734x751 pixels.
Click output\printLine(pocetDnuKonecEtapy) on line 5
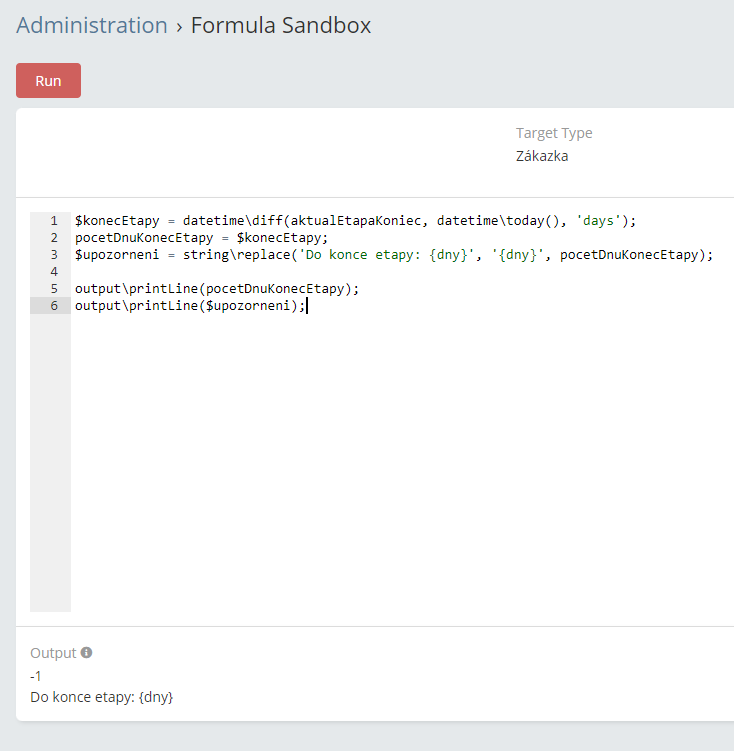tap(216, 289)
